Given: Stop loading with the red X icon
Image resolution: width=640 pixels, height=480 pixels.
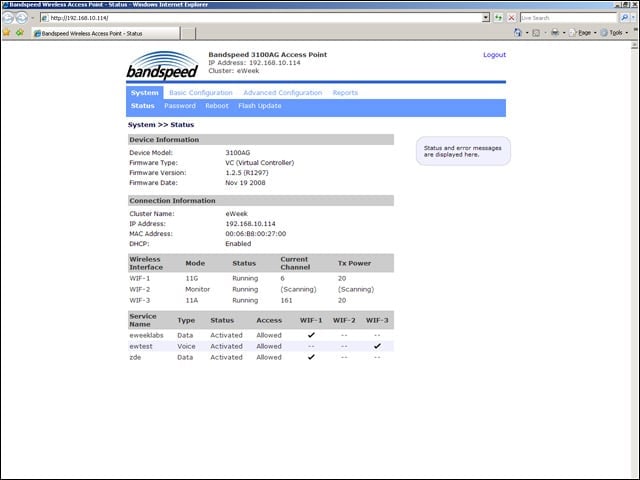Looking at the screenshot, I should 511,18.
